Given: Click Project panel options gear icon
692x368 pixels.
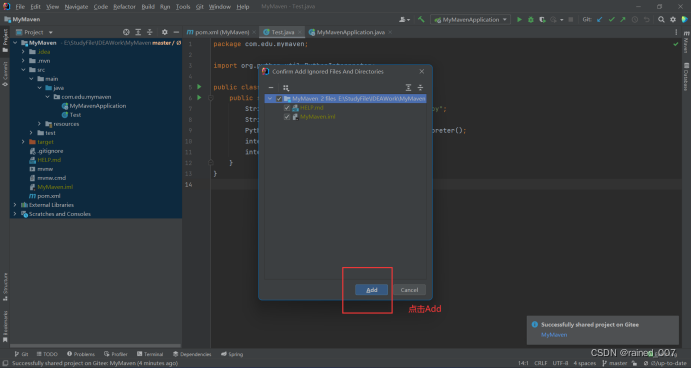Looking at the screenshot, I should tap(165, 32).
